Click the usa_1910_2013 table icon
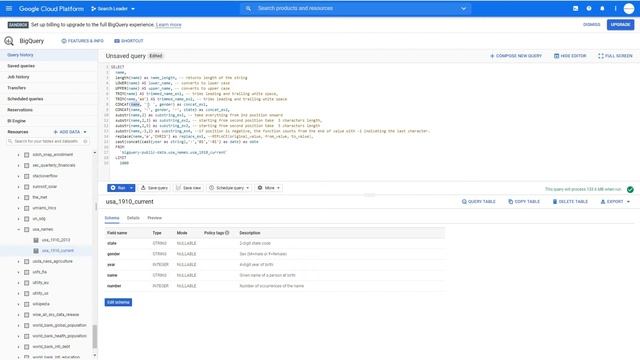 point(36,240)
